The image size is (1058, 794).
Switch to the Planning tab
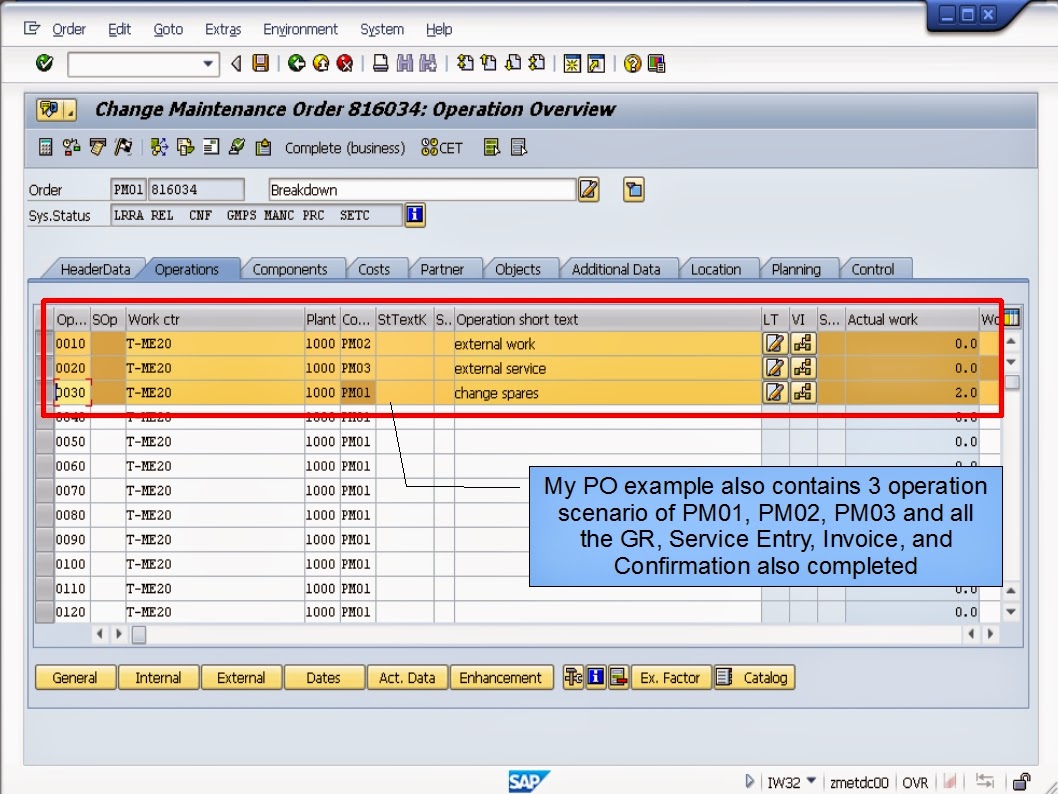pos(796,269)
